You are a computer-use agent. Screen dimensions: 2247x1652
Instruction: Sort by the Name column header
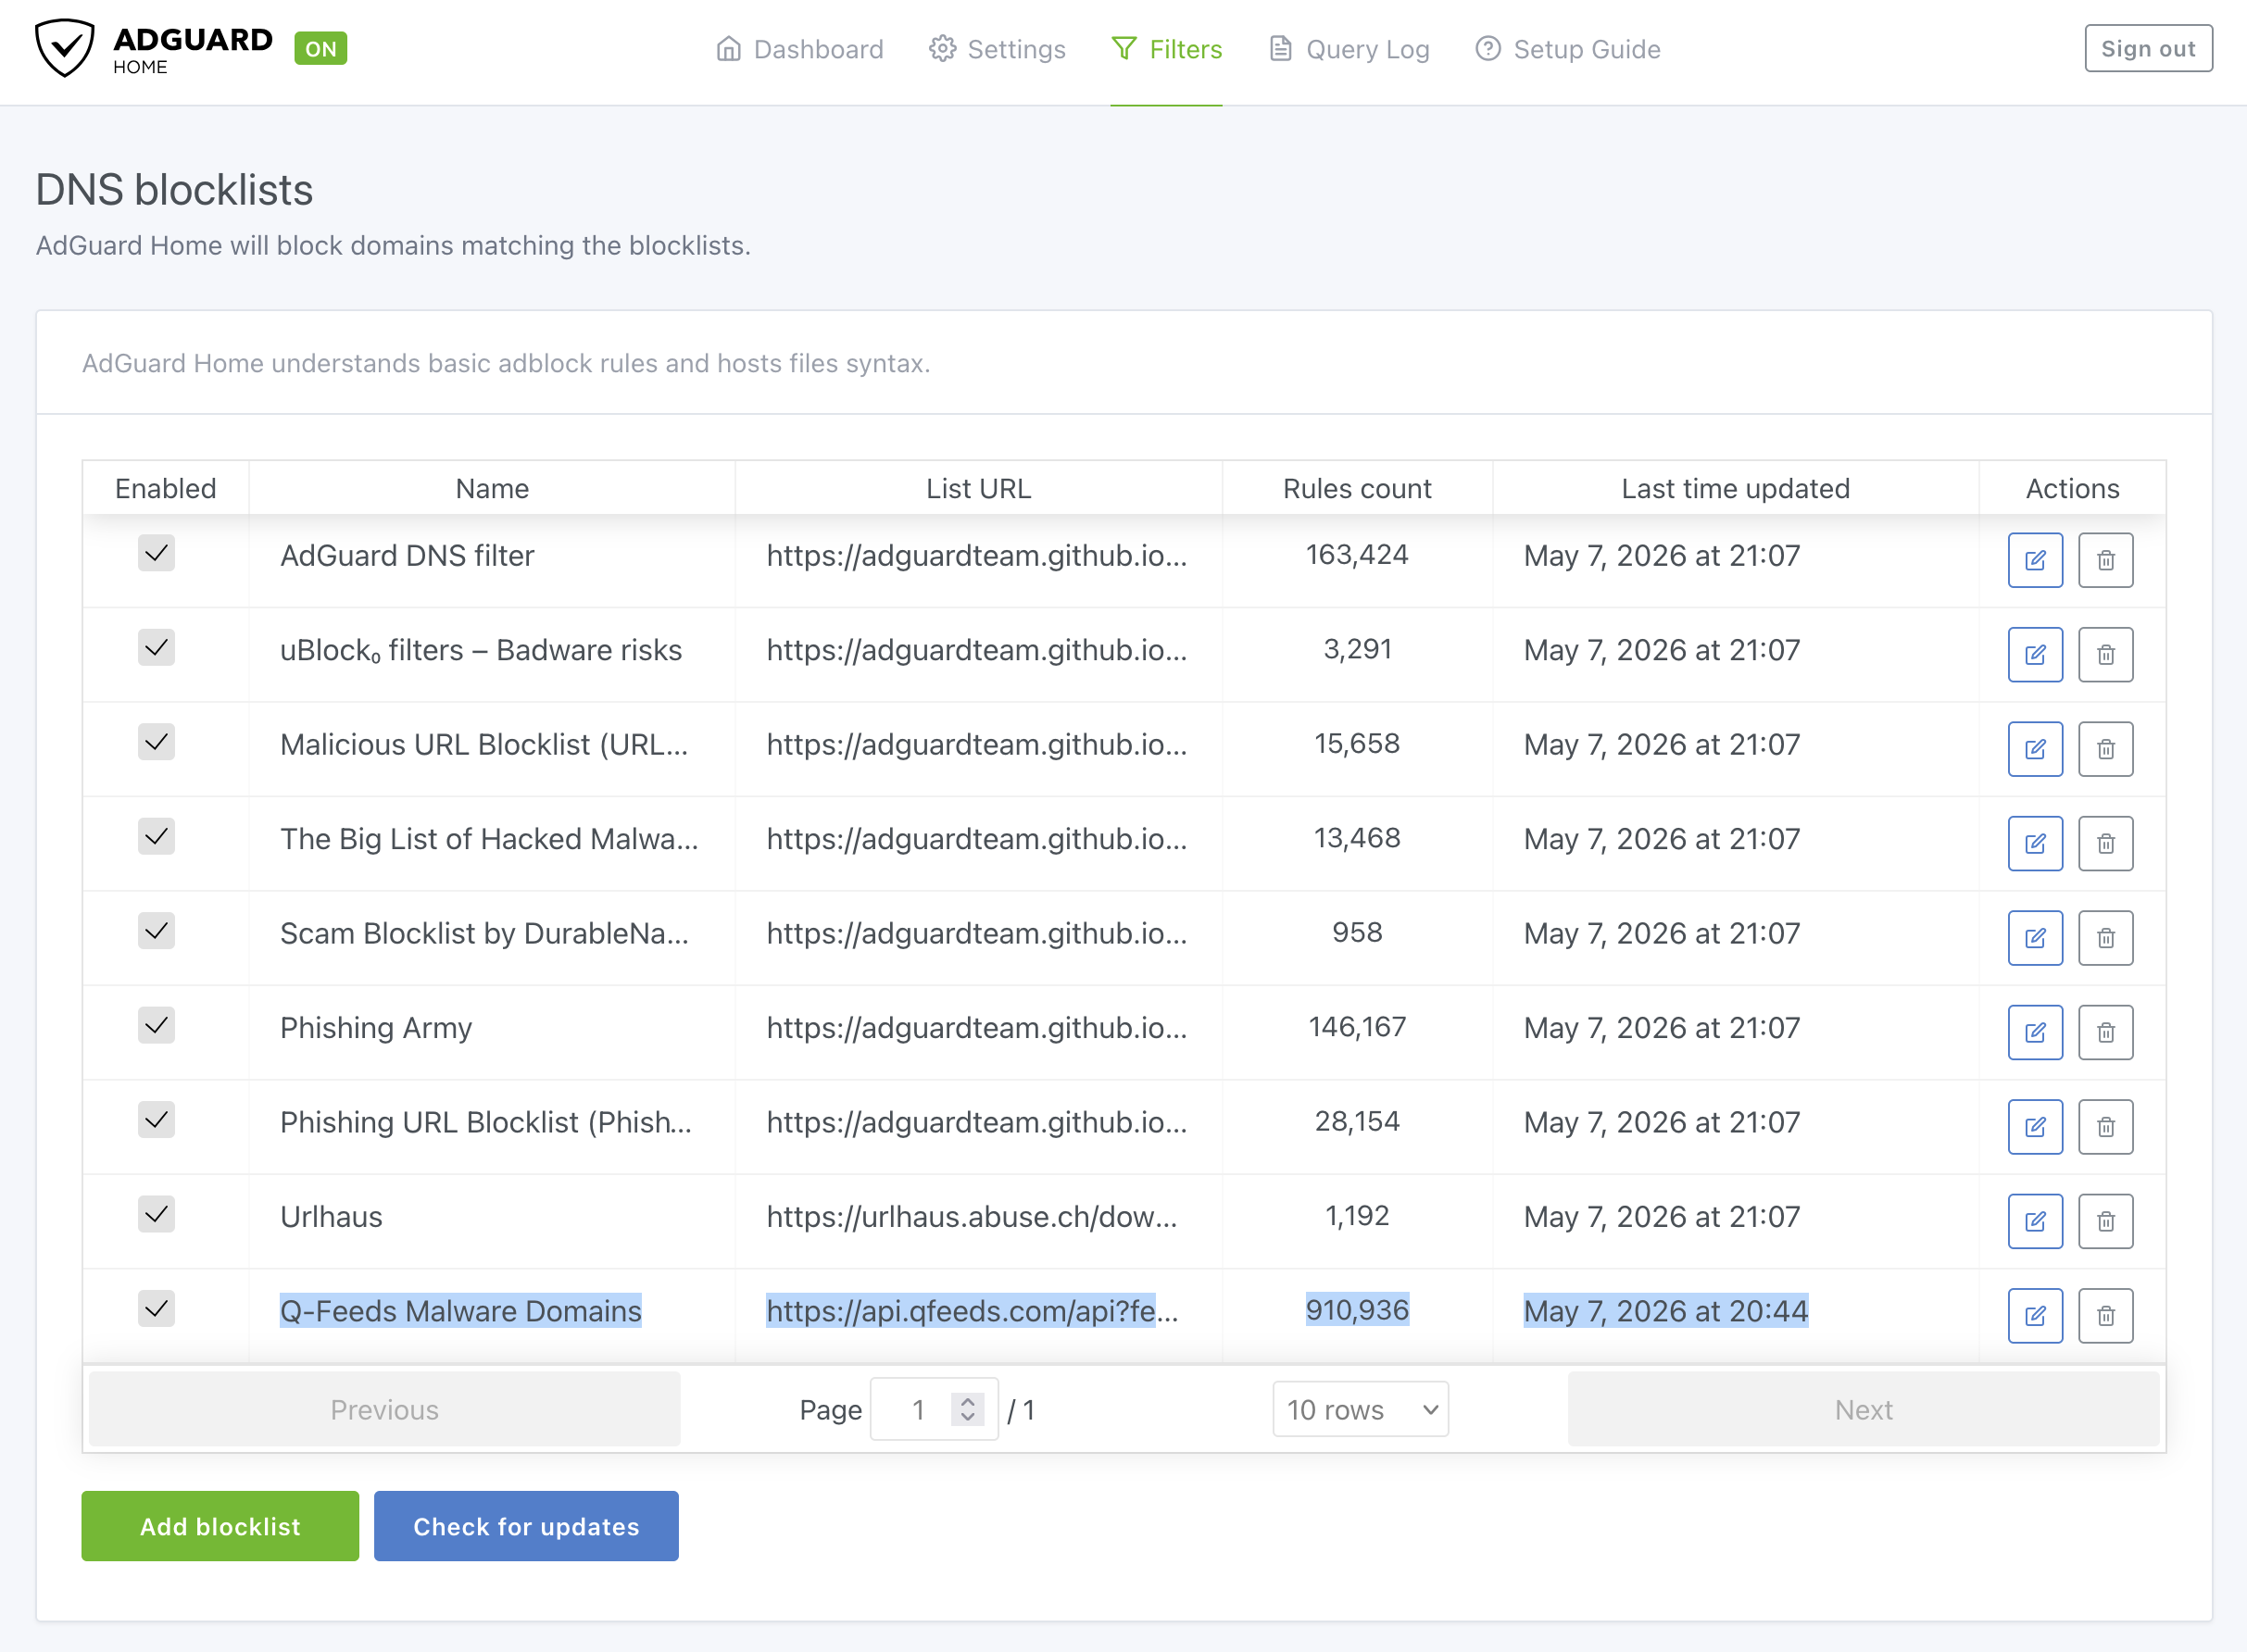(x=492, y=488)
